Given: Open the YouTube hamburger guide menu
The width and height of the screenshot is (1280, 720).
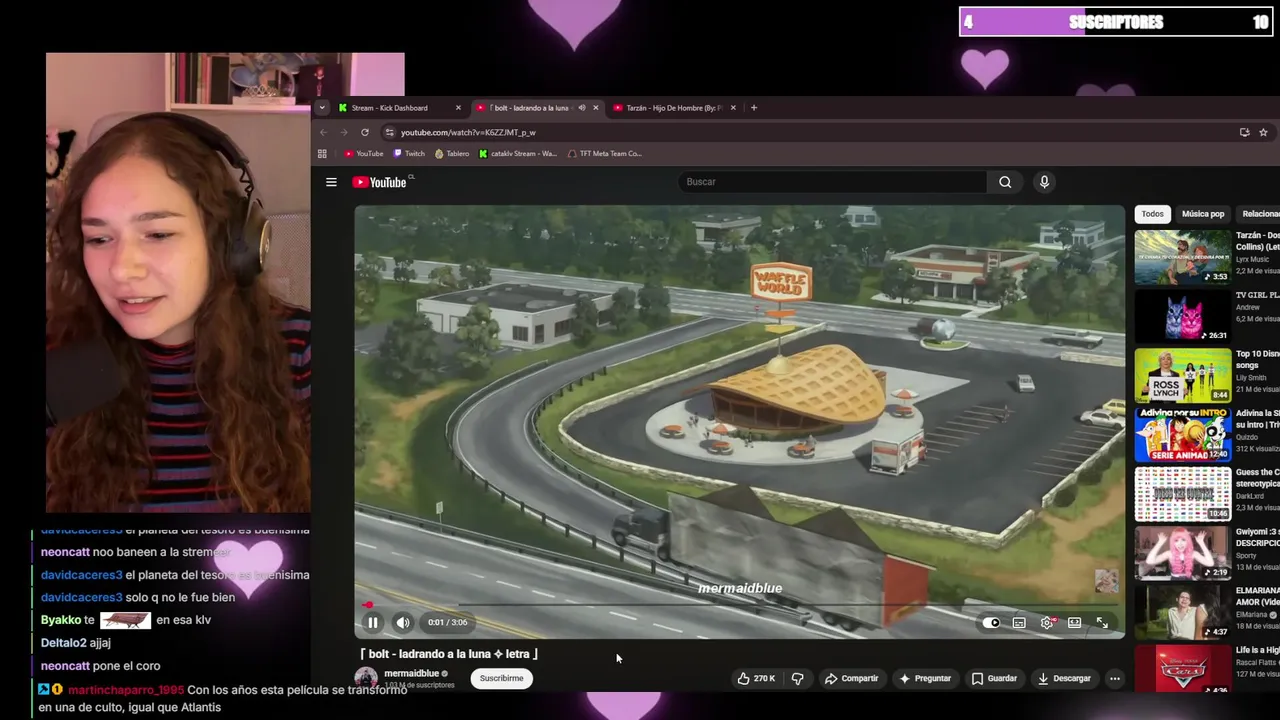Looking at the screenshot, I should click(x=331, y=182).
